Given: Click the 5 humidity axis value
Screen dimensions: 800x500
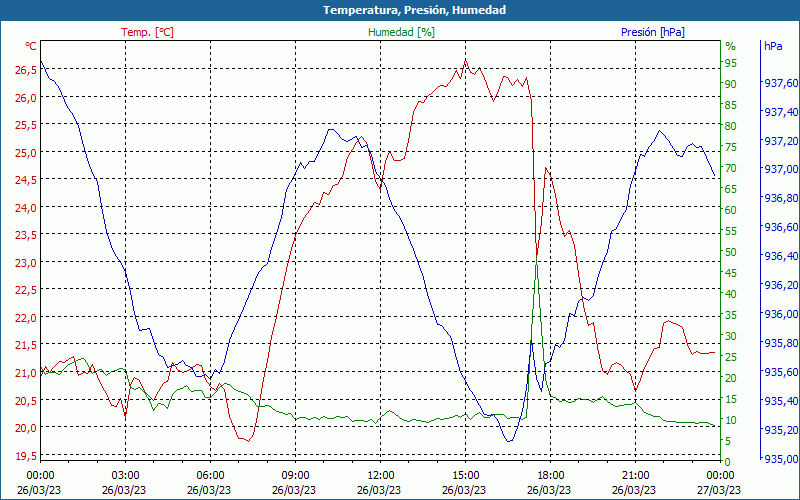Looking at the screenshot, I should point(728,440).
